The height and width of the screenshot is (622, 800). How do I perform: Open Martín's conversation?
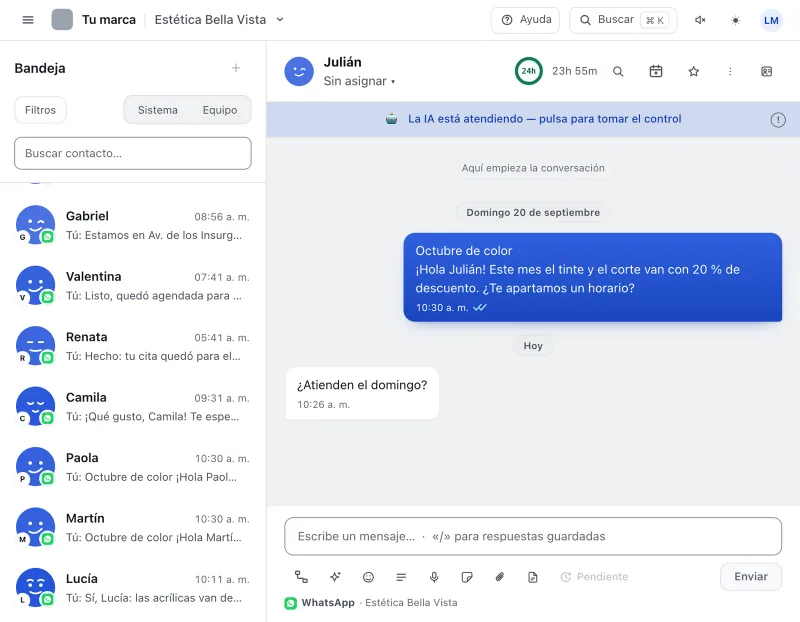133,527
